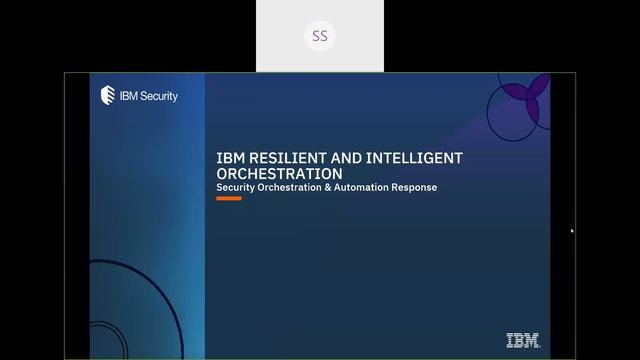This screenshot has width=640, height=360.
Task: Click "Security Orchestration & Automation Response" subtitle
Action: [327, 187]
